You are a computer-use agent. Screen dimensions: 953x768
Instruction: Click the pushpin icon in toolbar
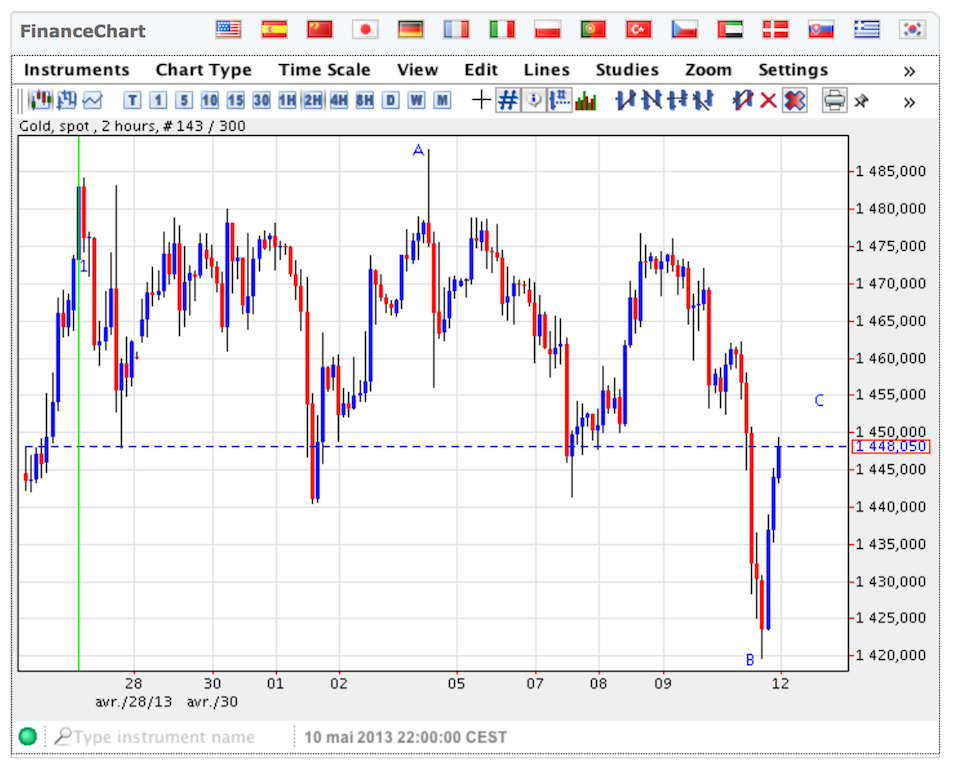point(861,100)
